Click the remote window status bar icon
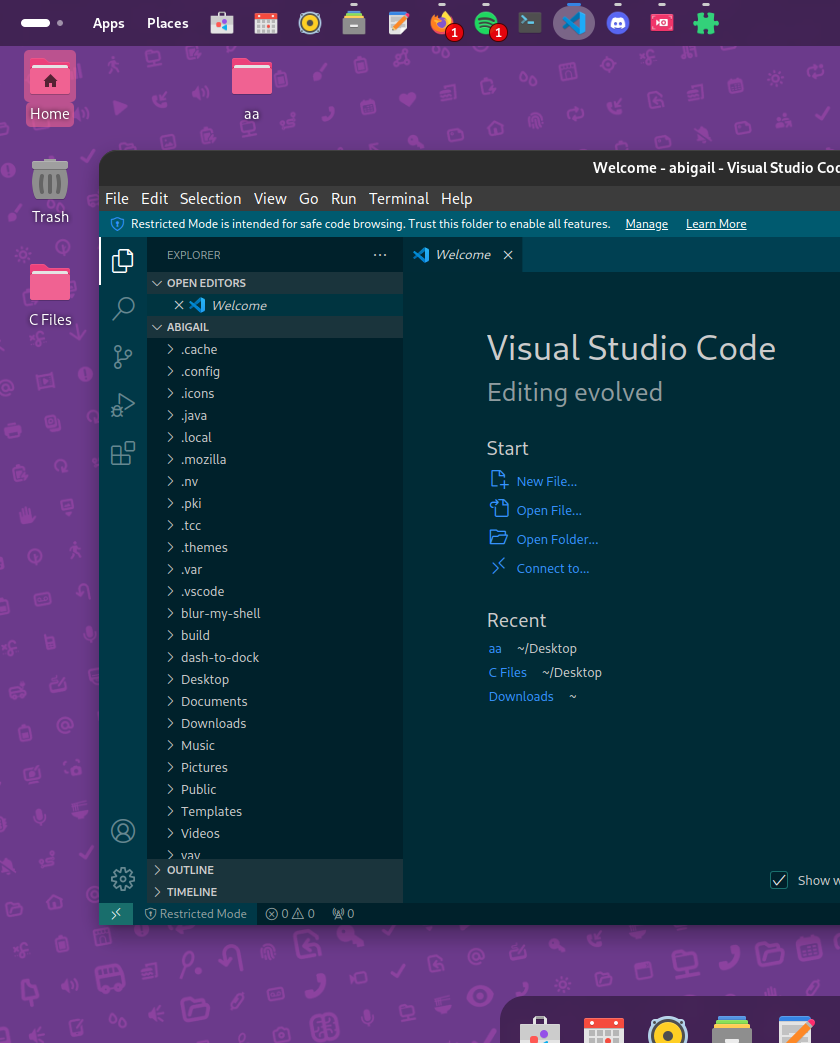Screen dimensions: 840x1043 [116, 914]
